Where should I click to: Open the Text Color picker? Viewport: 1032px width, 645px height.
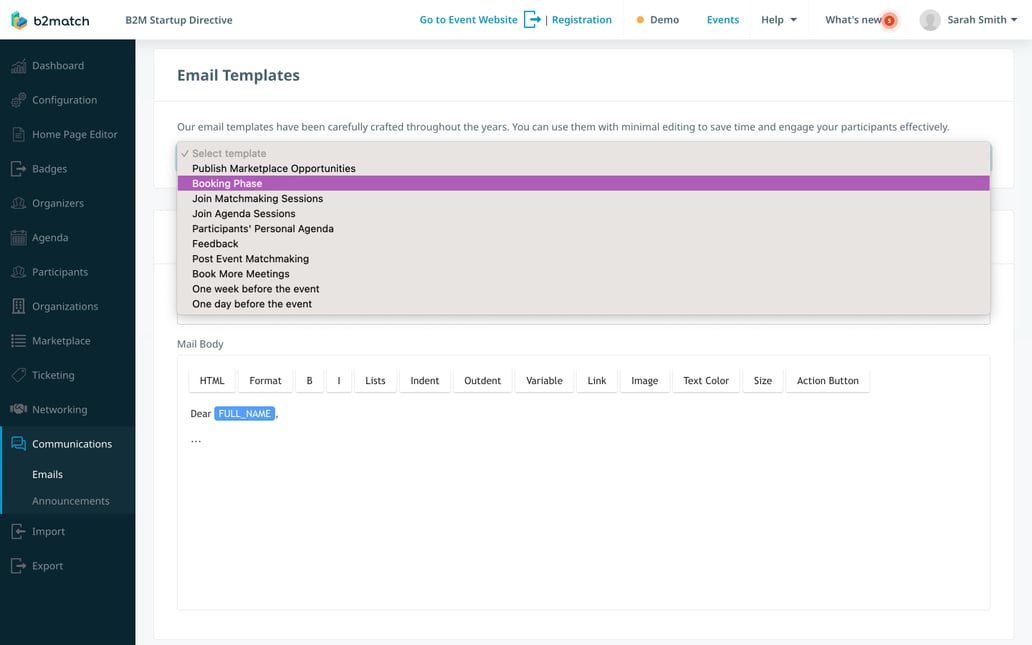click(x=705, y=380)
